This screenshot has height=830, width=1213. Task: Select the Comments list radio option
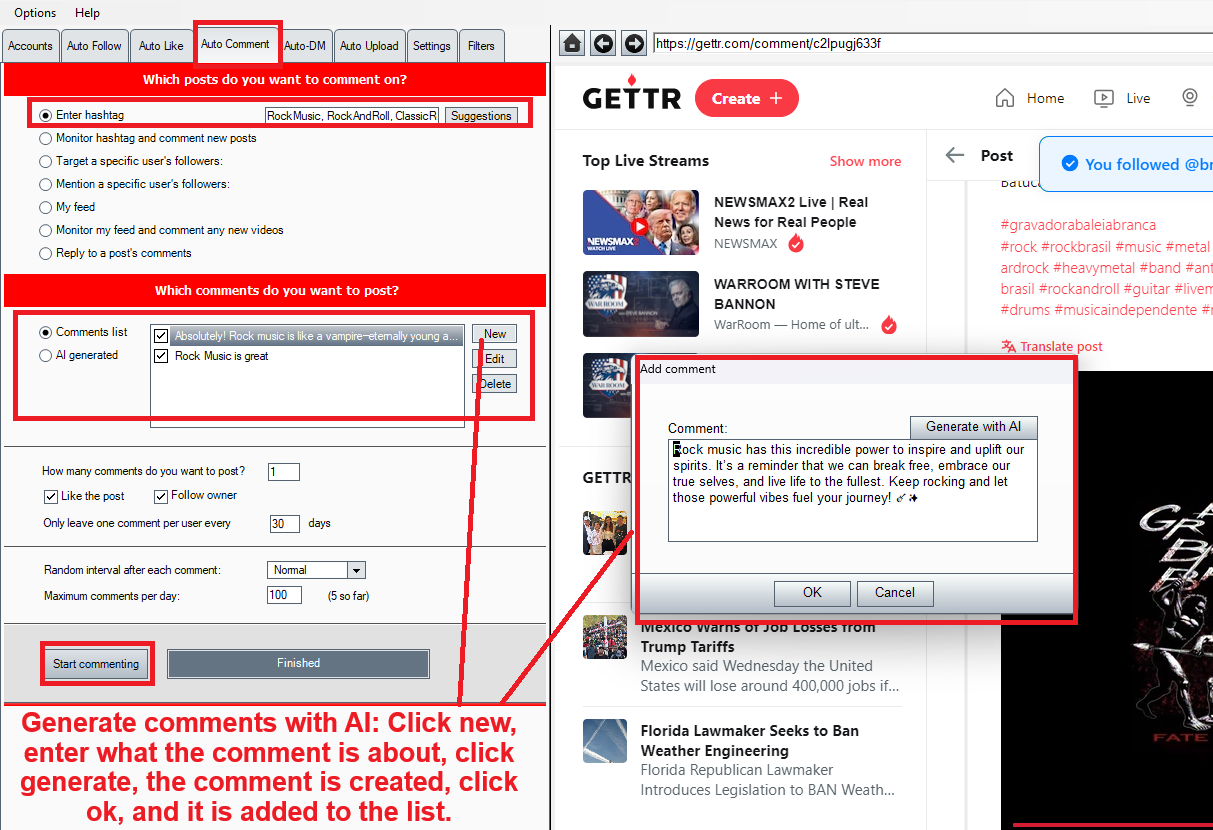pos(45,333)
